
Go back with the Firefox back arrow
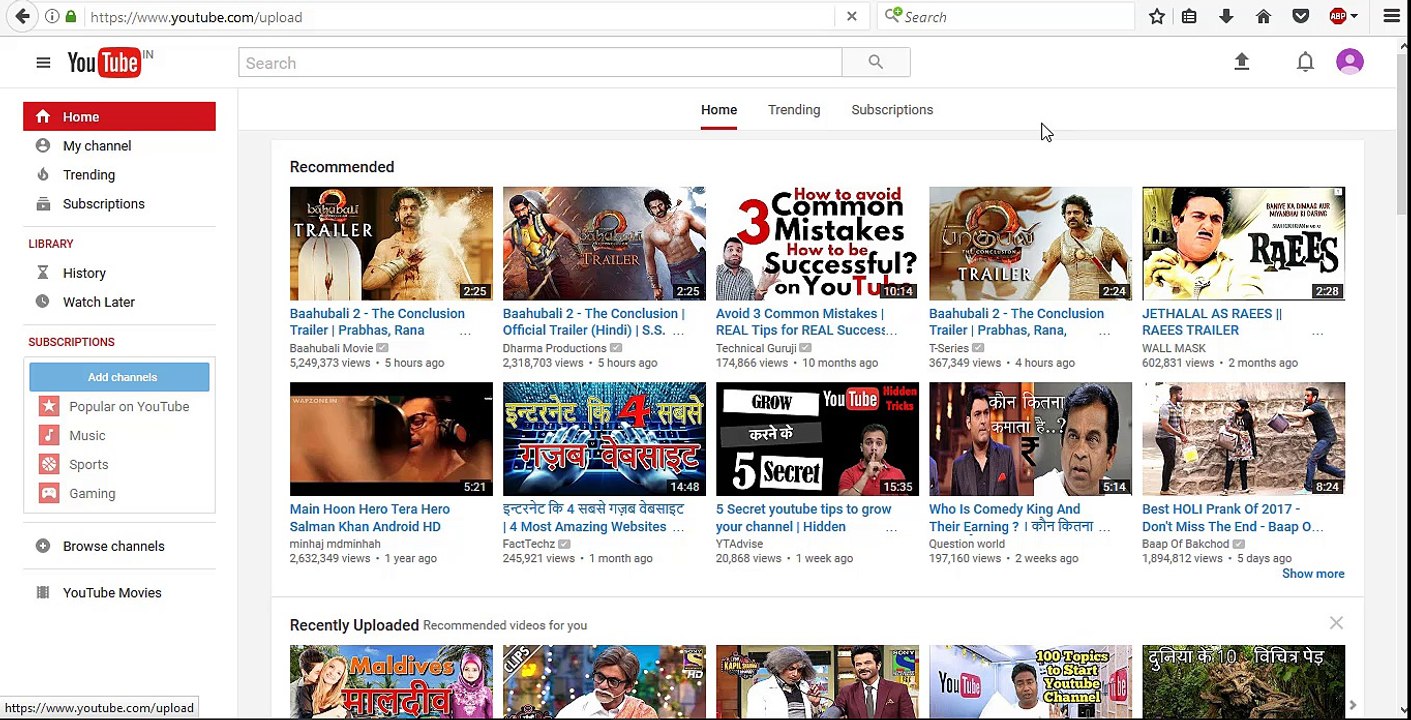tap(22, 17)
